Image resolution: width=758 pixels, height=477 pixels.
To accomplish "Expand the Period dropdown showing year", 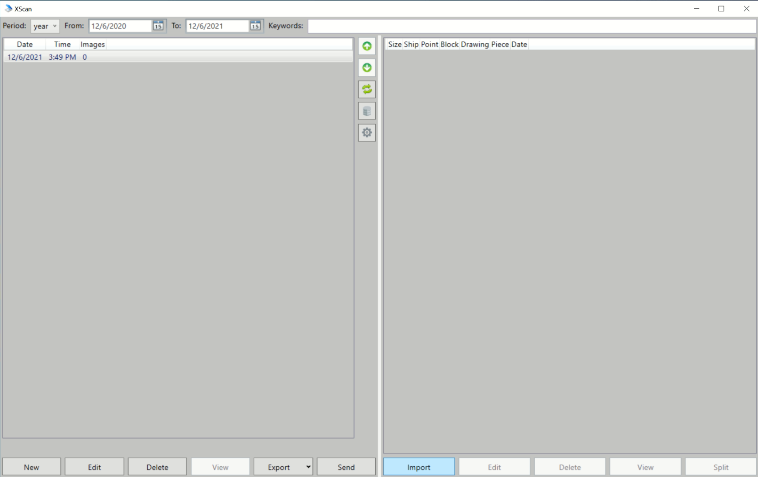I will [x=45, y=26].
